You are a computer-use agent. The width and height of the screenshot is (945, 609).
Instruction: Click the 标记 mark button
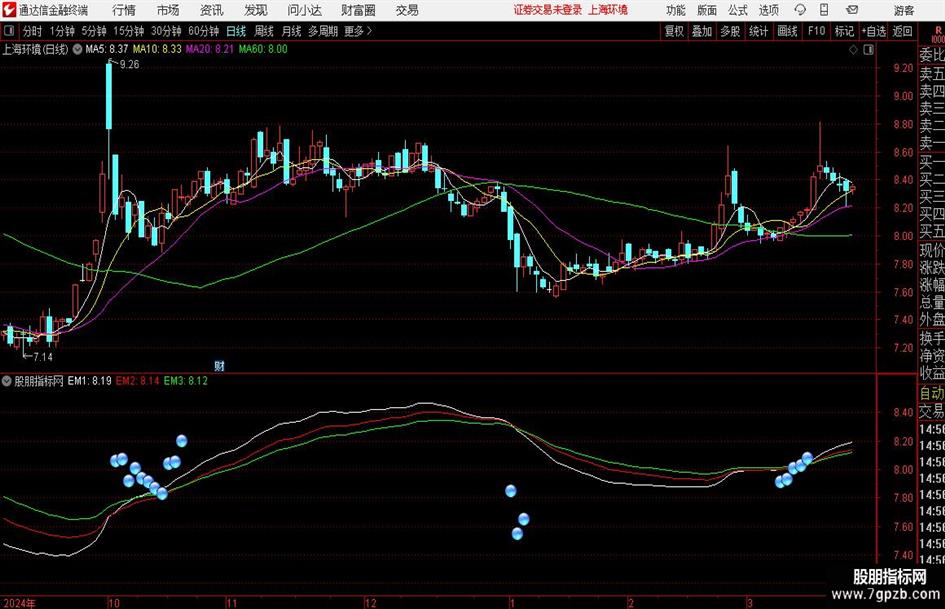844,31
